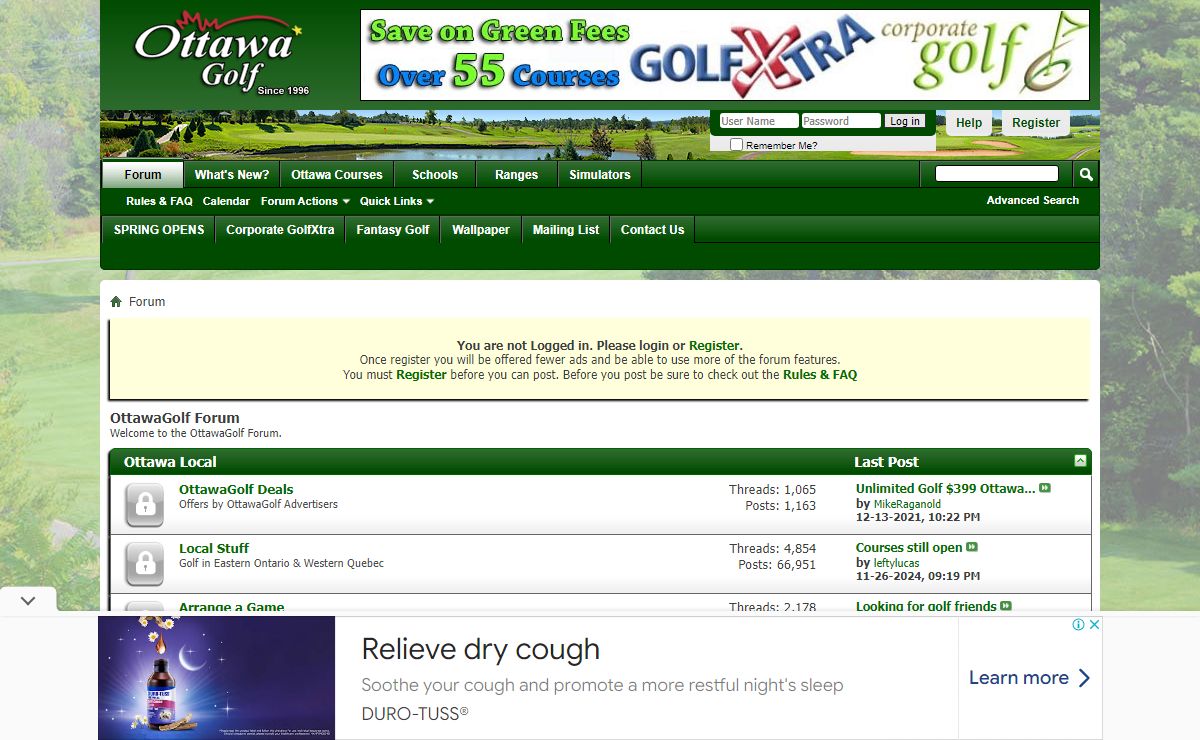Open the Local Stuff forum
The width and height of the screenshot is (1200, 740).
pos(214,548)
